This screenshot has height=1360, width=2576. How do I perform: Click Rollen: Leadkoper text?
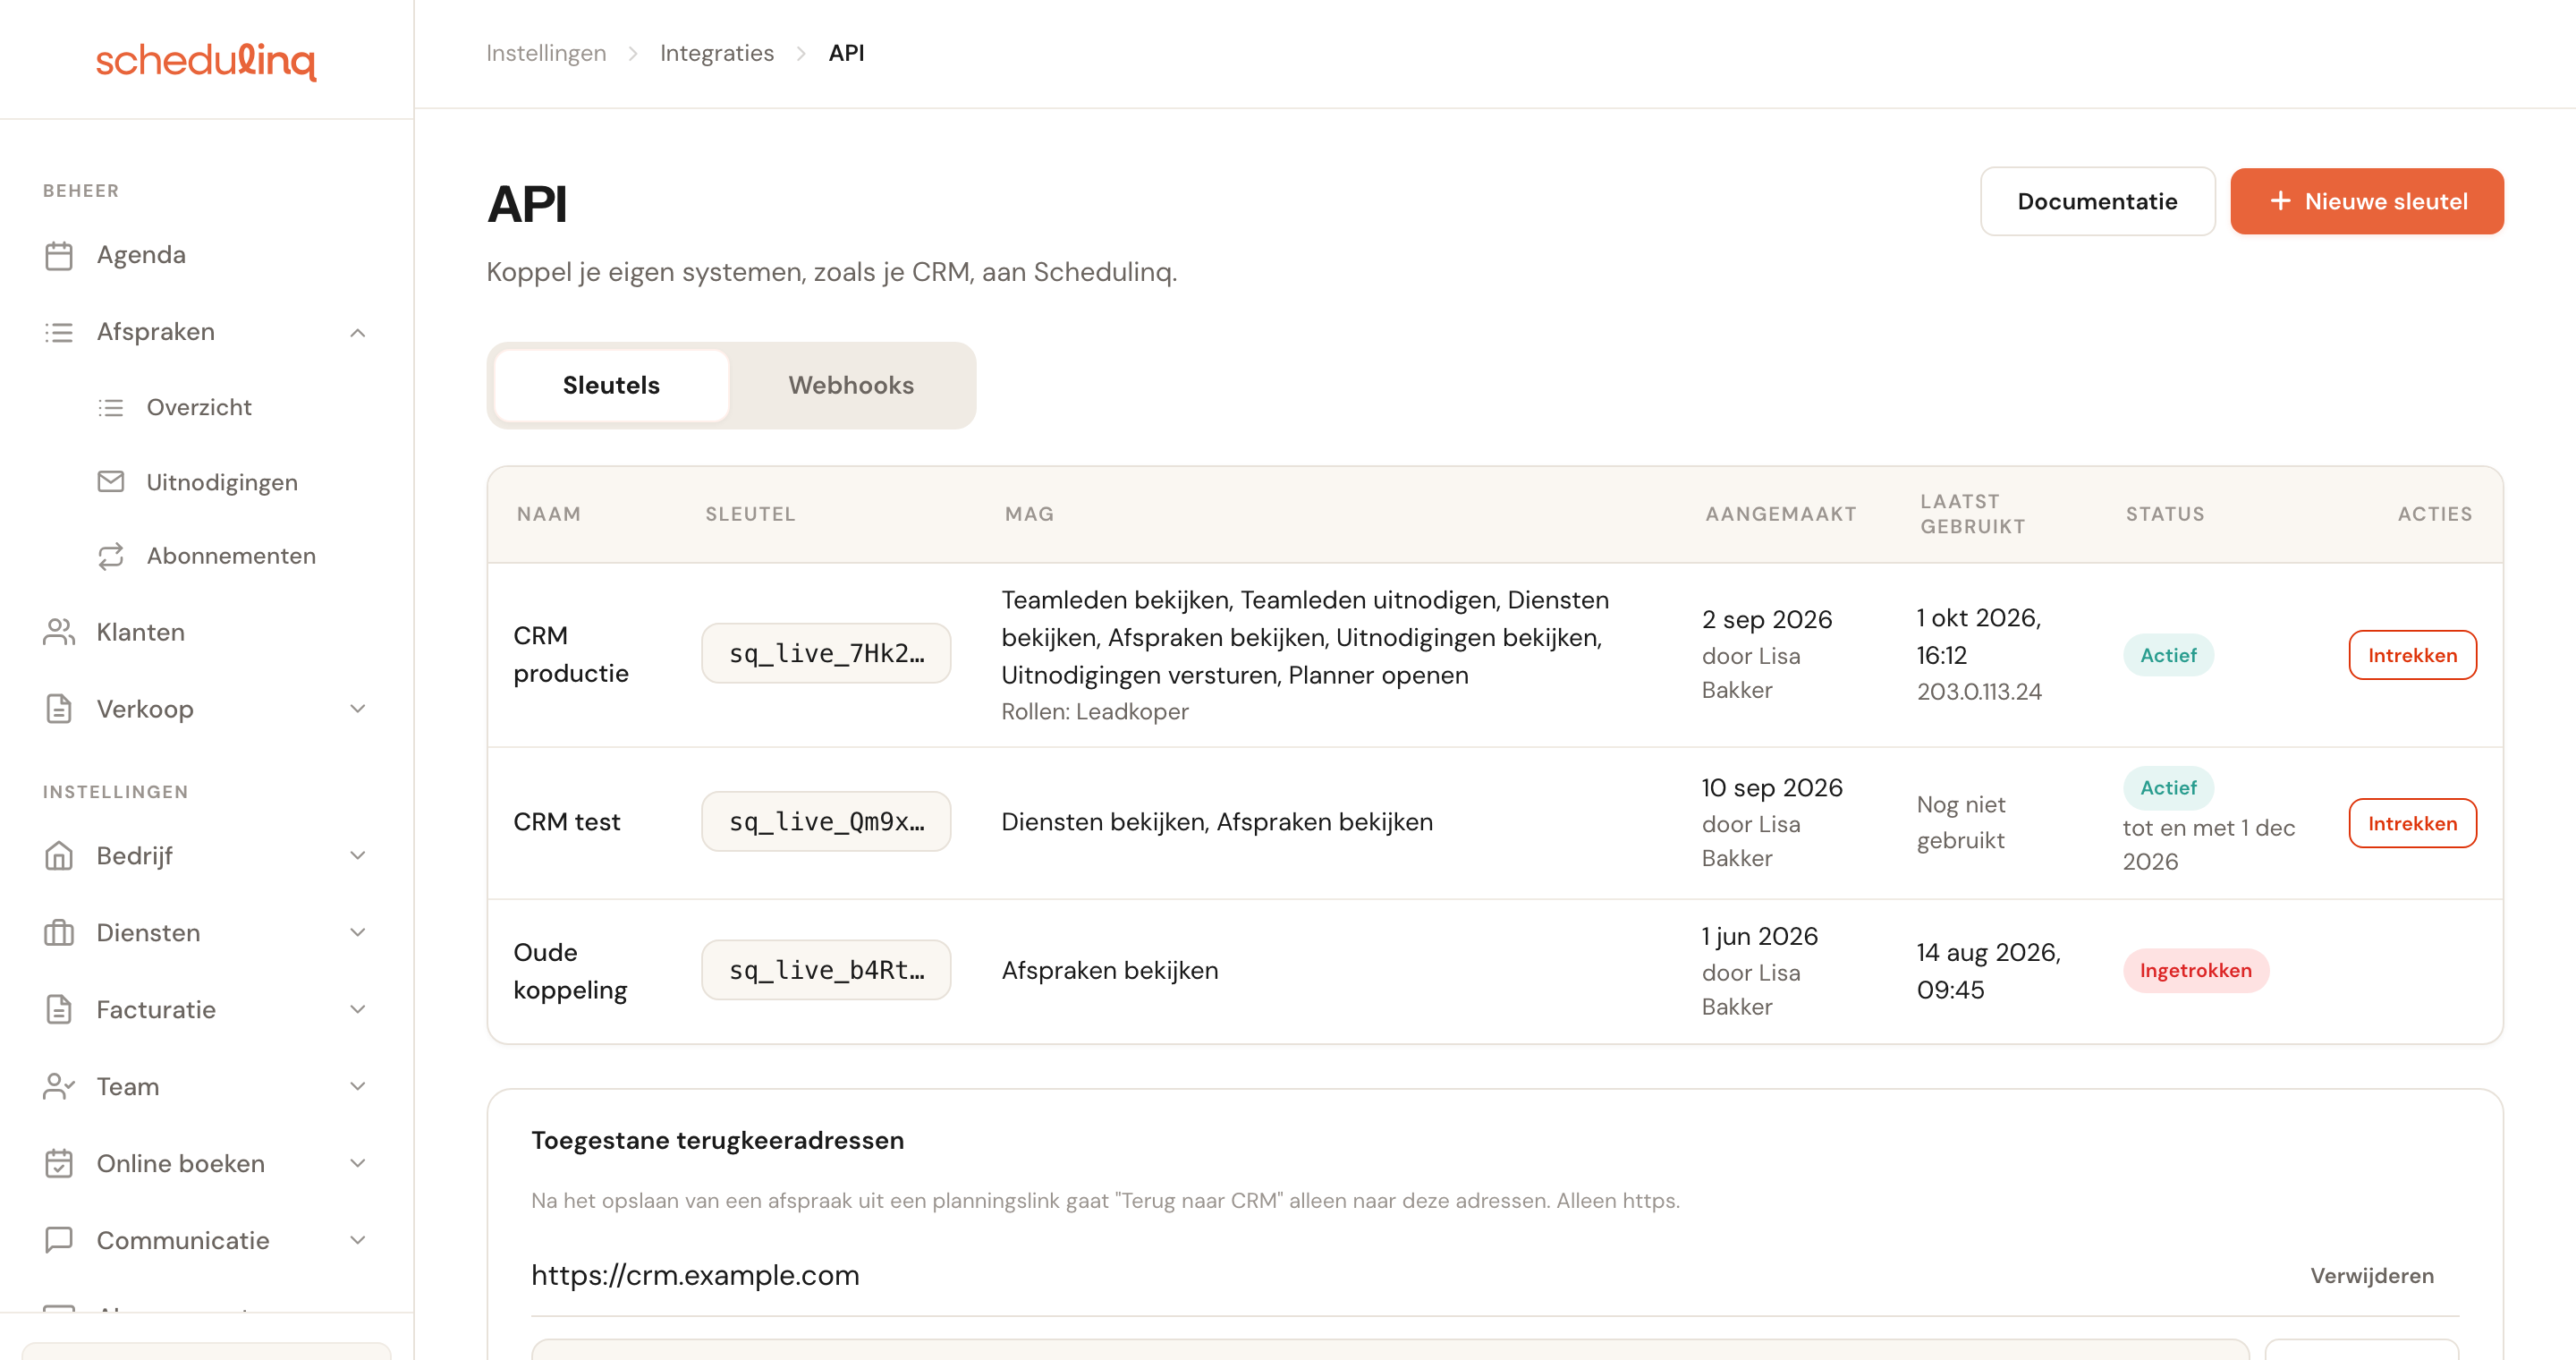[x=1095, y=712]
